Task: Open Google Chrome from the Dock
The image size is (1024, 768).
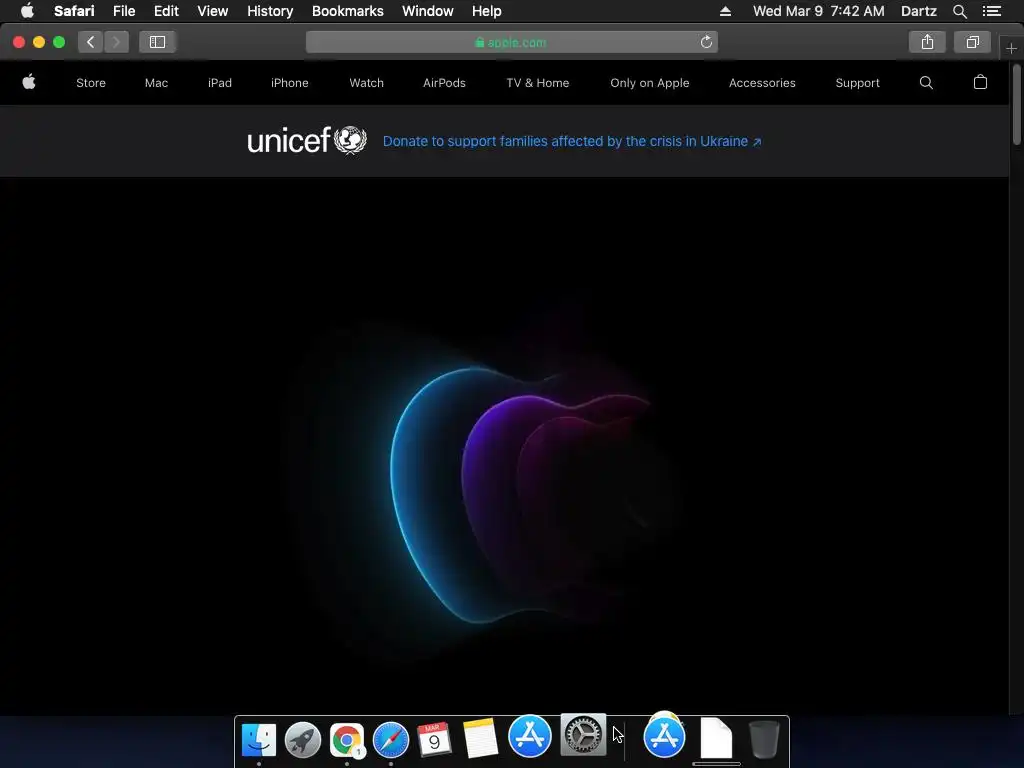Action: (x=347, y=740)
